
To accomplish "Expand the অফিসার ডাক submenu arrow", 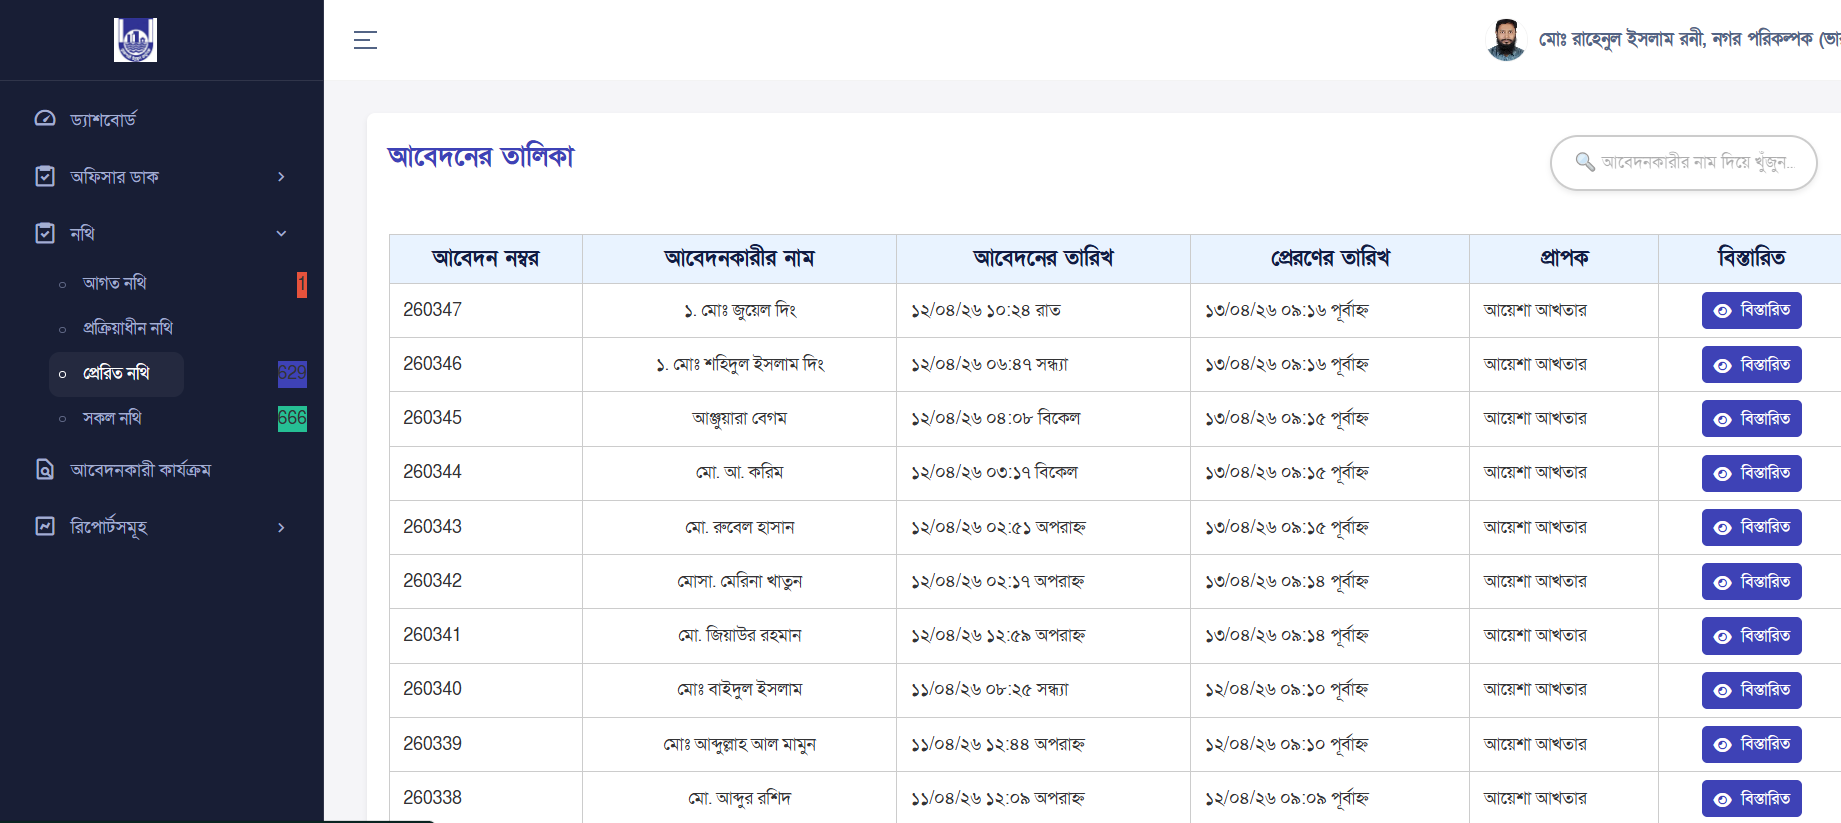I will [281, 177].
